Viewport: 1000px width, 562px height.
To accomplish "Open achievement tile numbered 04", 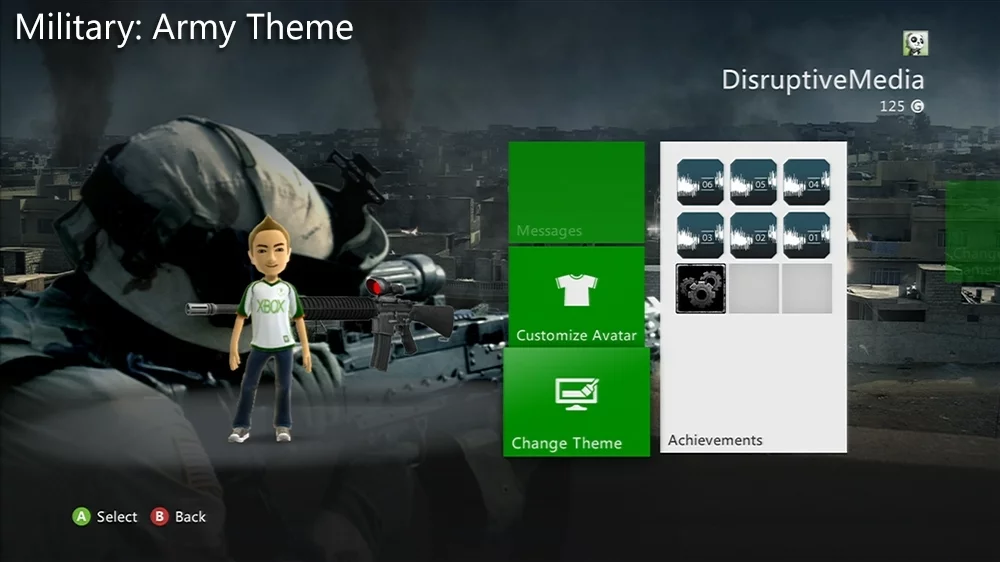I will tap(807, 182).
